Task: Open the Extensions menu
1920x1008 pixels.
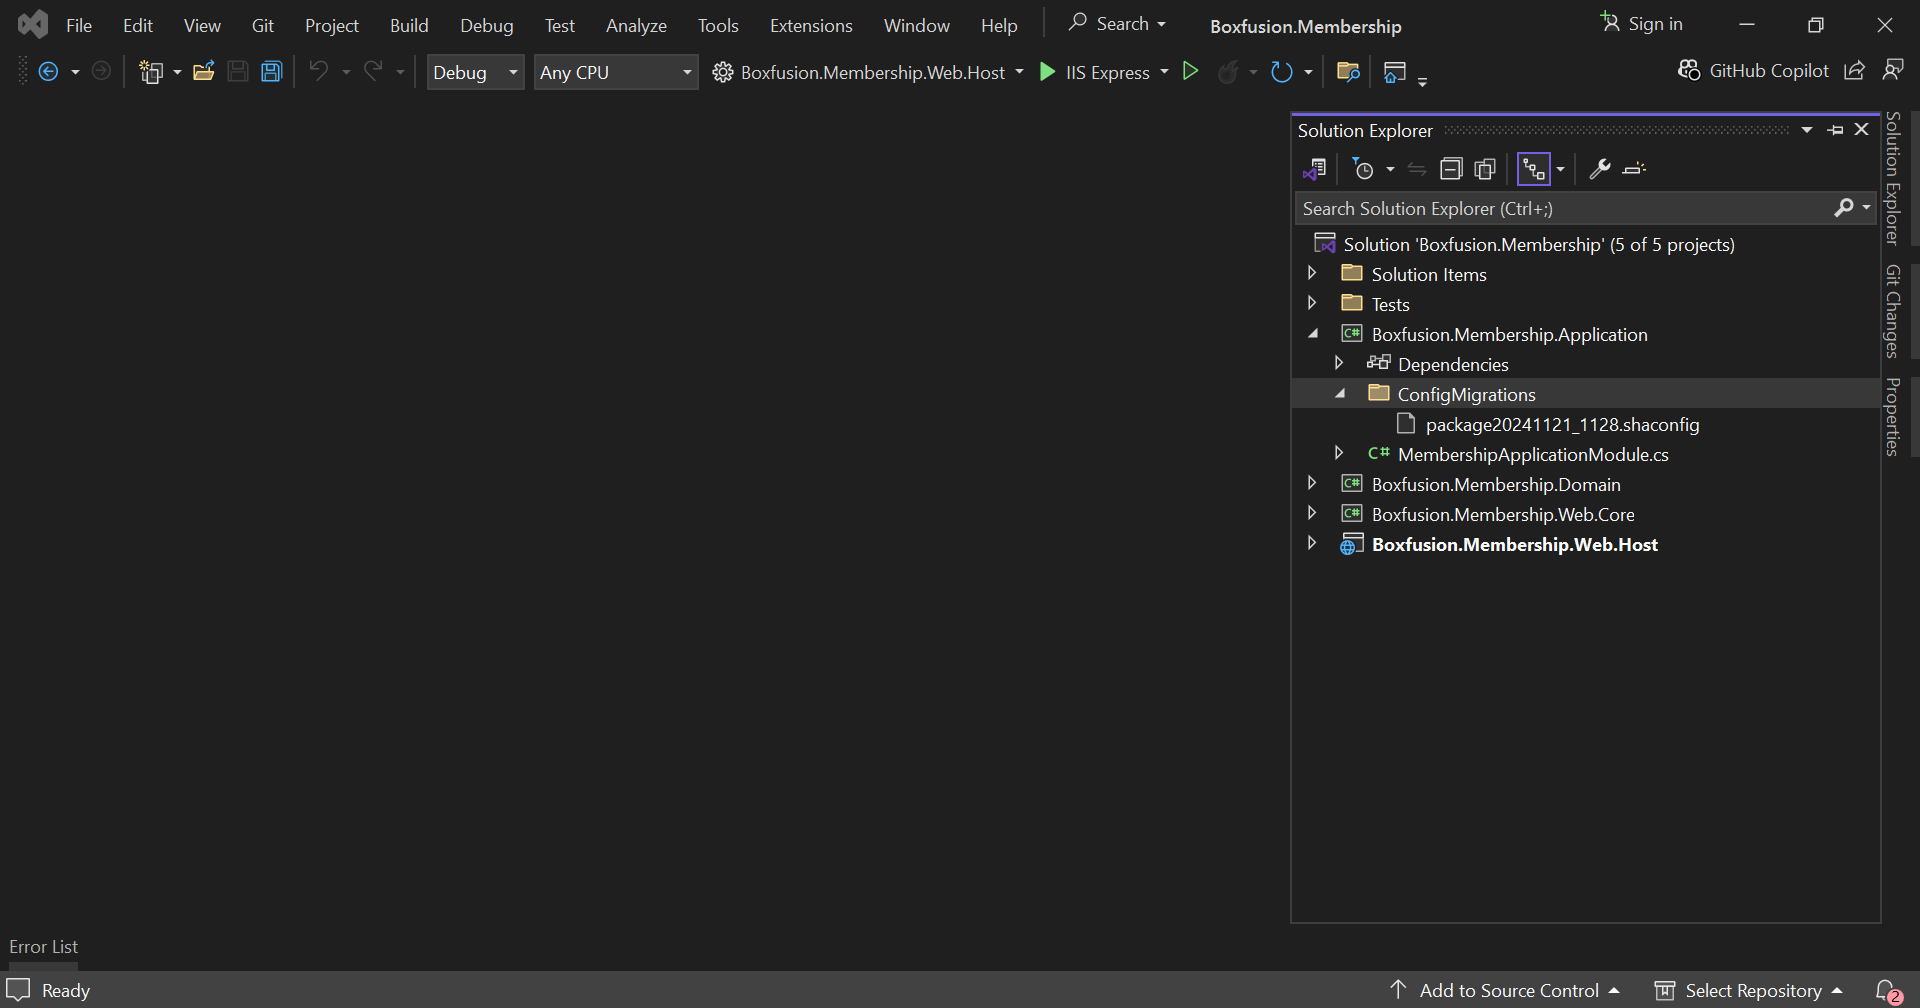Action: tap(811, 25)
